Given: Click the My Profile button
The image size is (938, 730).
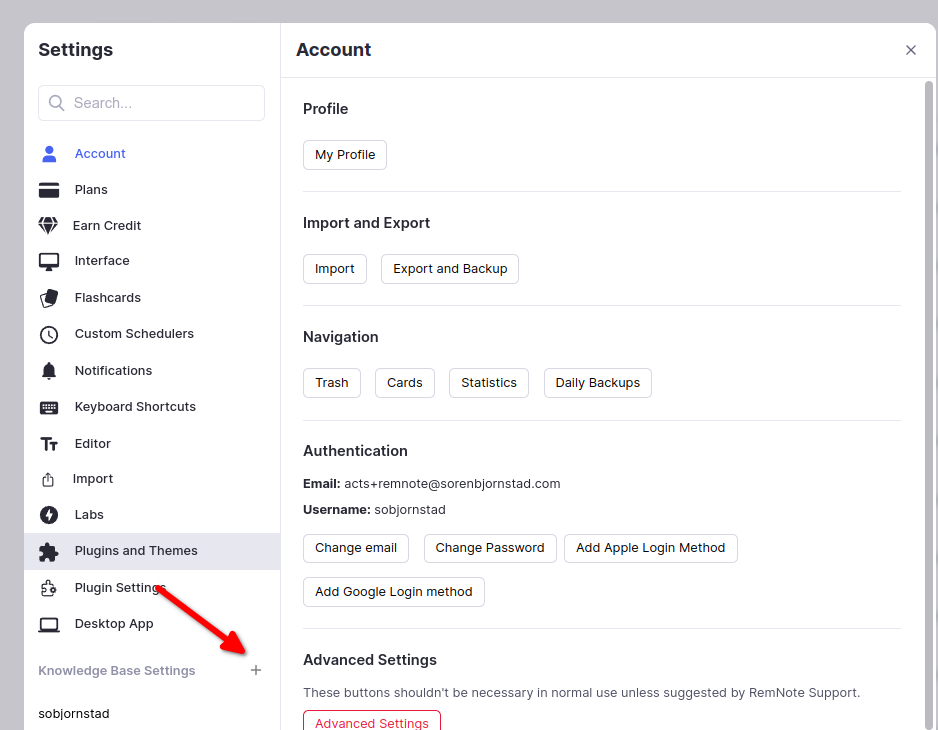Looking at the screenshot, I should point(345,155).
